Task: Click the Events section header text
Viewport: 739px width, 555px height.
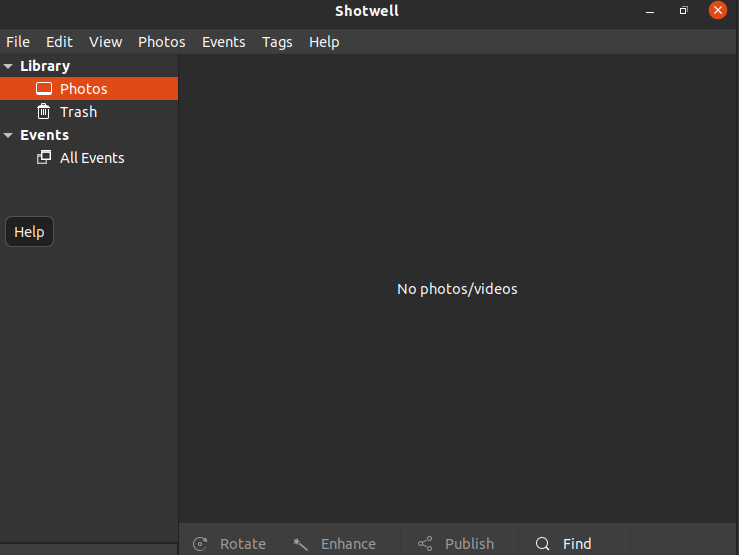Action: (x=44, y=135)
